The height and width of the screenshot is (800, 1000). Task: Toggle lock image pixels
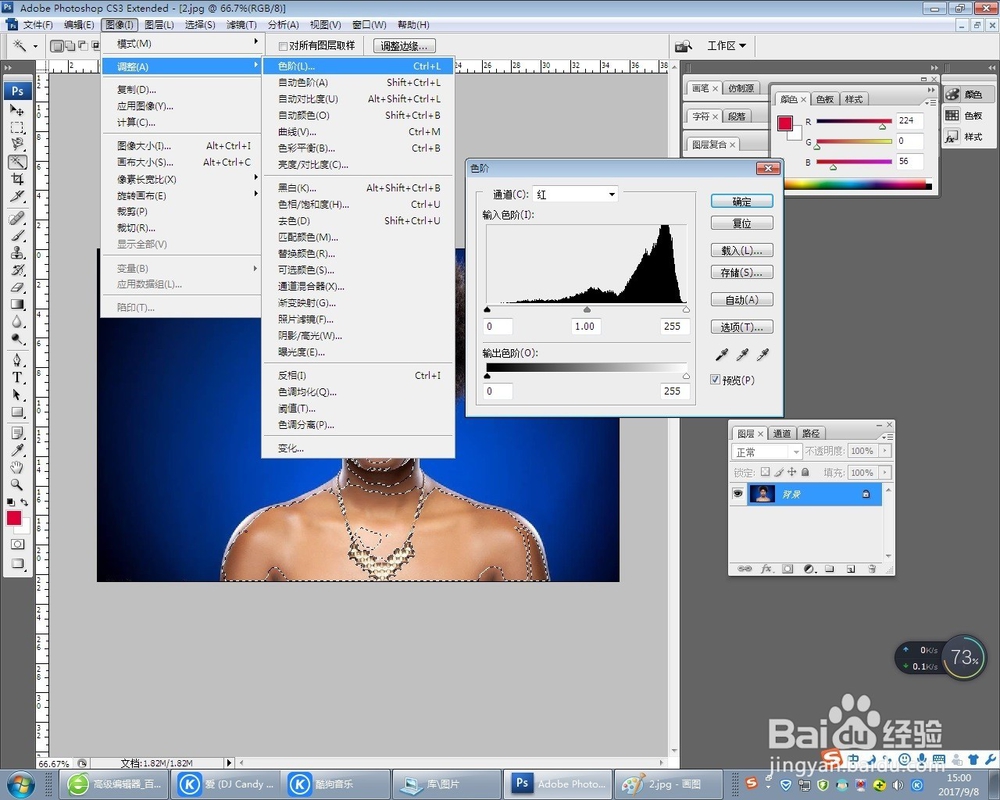point(779,472)
